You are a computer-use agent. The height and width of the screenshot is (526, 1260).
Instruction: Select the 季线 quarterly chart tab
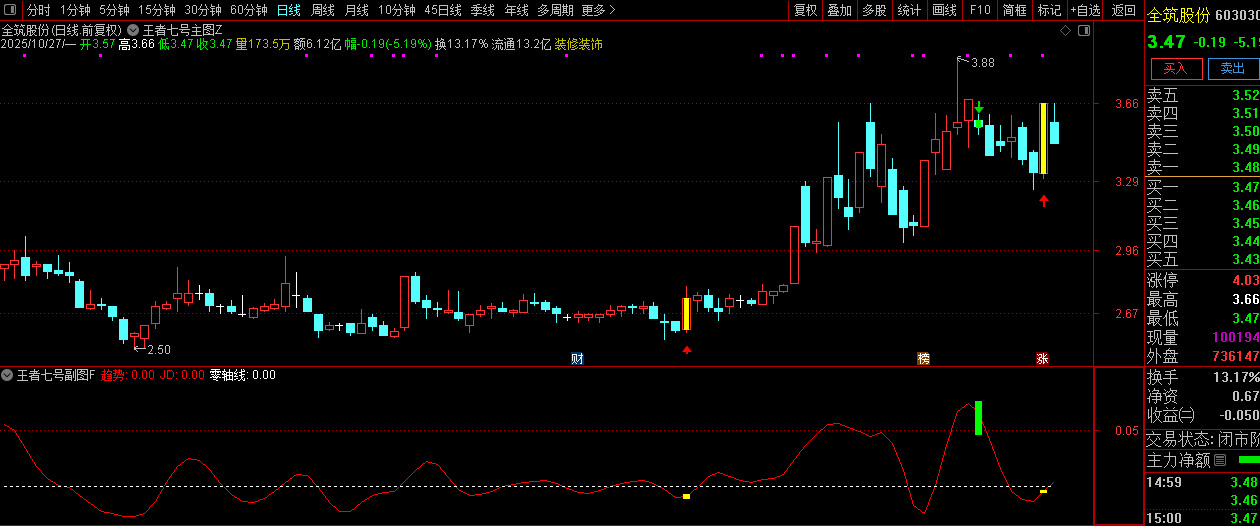click(x=482, y=10)
